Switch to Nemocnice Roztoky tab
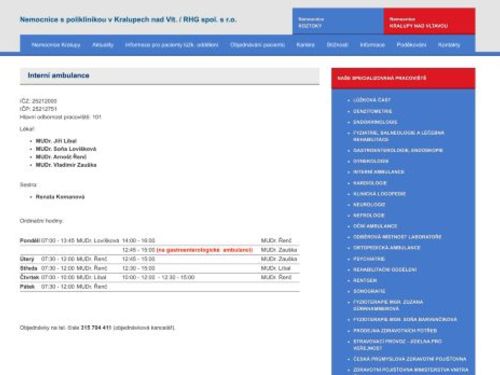The image size is (500, 375). pos(338,21)
